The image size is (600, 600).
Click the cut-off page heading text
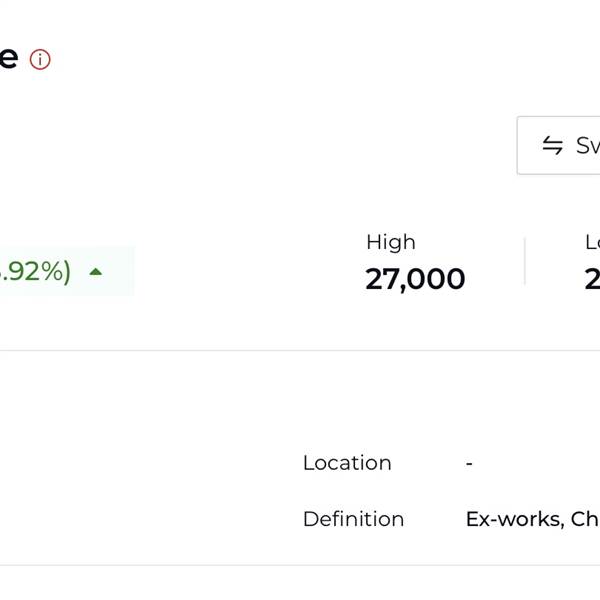click(8, 58)
